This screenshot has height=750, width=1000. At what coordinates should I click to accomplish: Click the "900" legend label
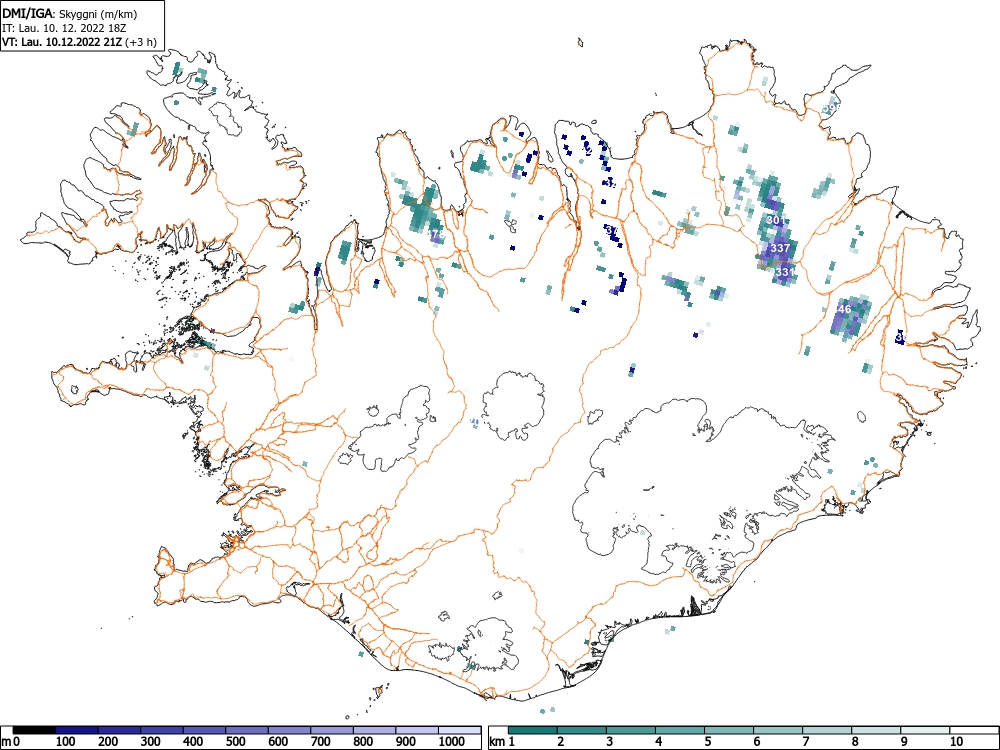(406, 742)
